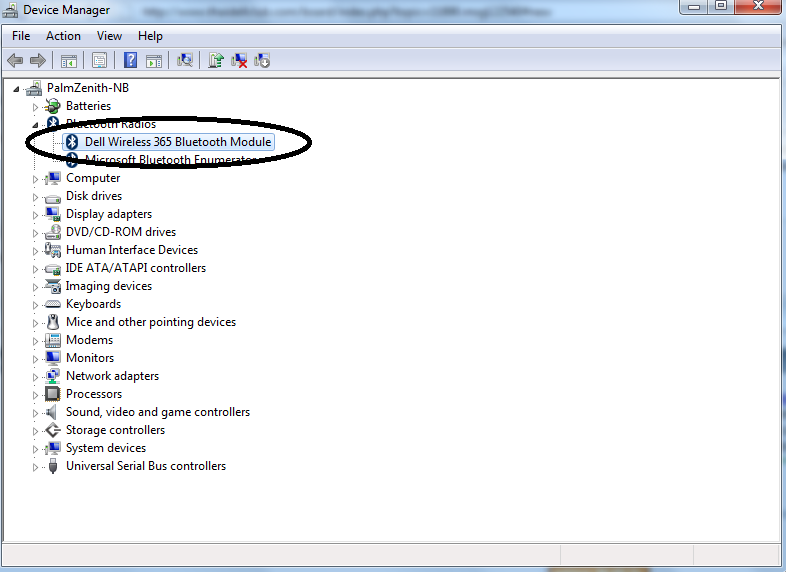Expand the System devices node arrow
786x572 pixels.
click(x=35, y=449)
